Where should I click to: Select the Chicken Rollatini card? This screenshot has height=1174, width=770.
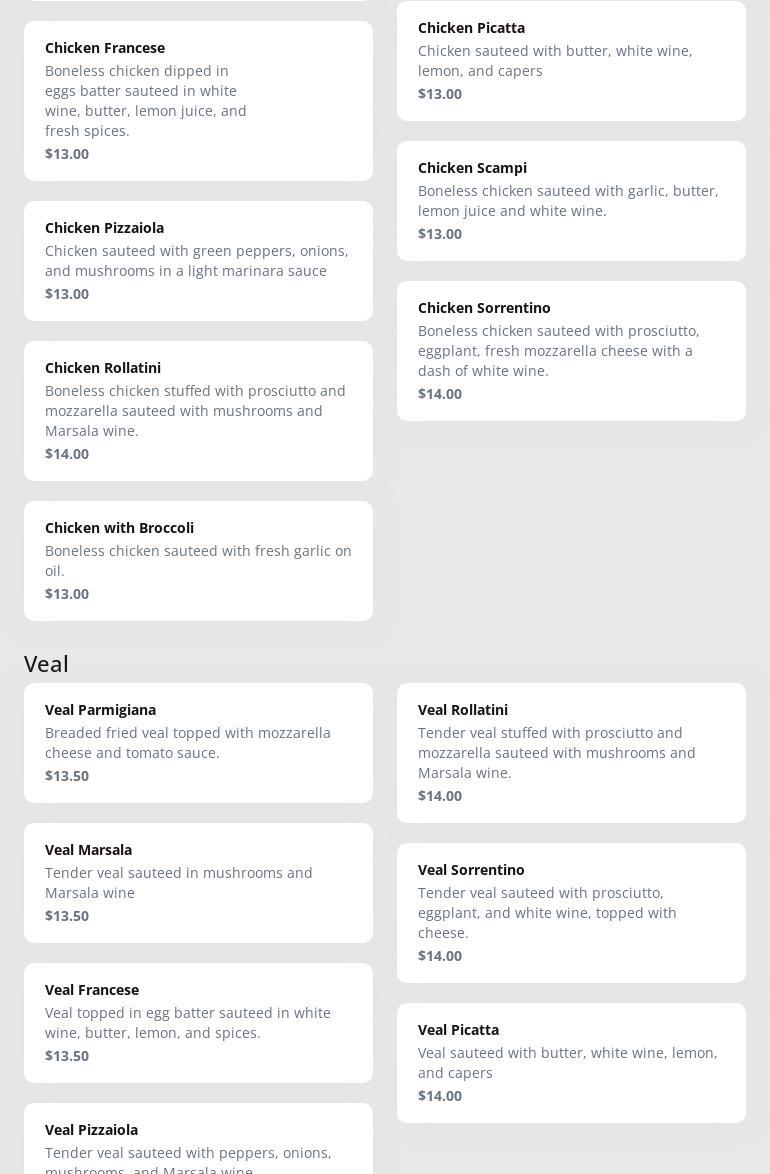click(x=198, y=410)
